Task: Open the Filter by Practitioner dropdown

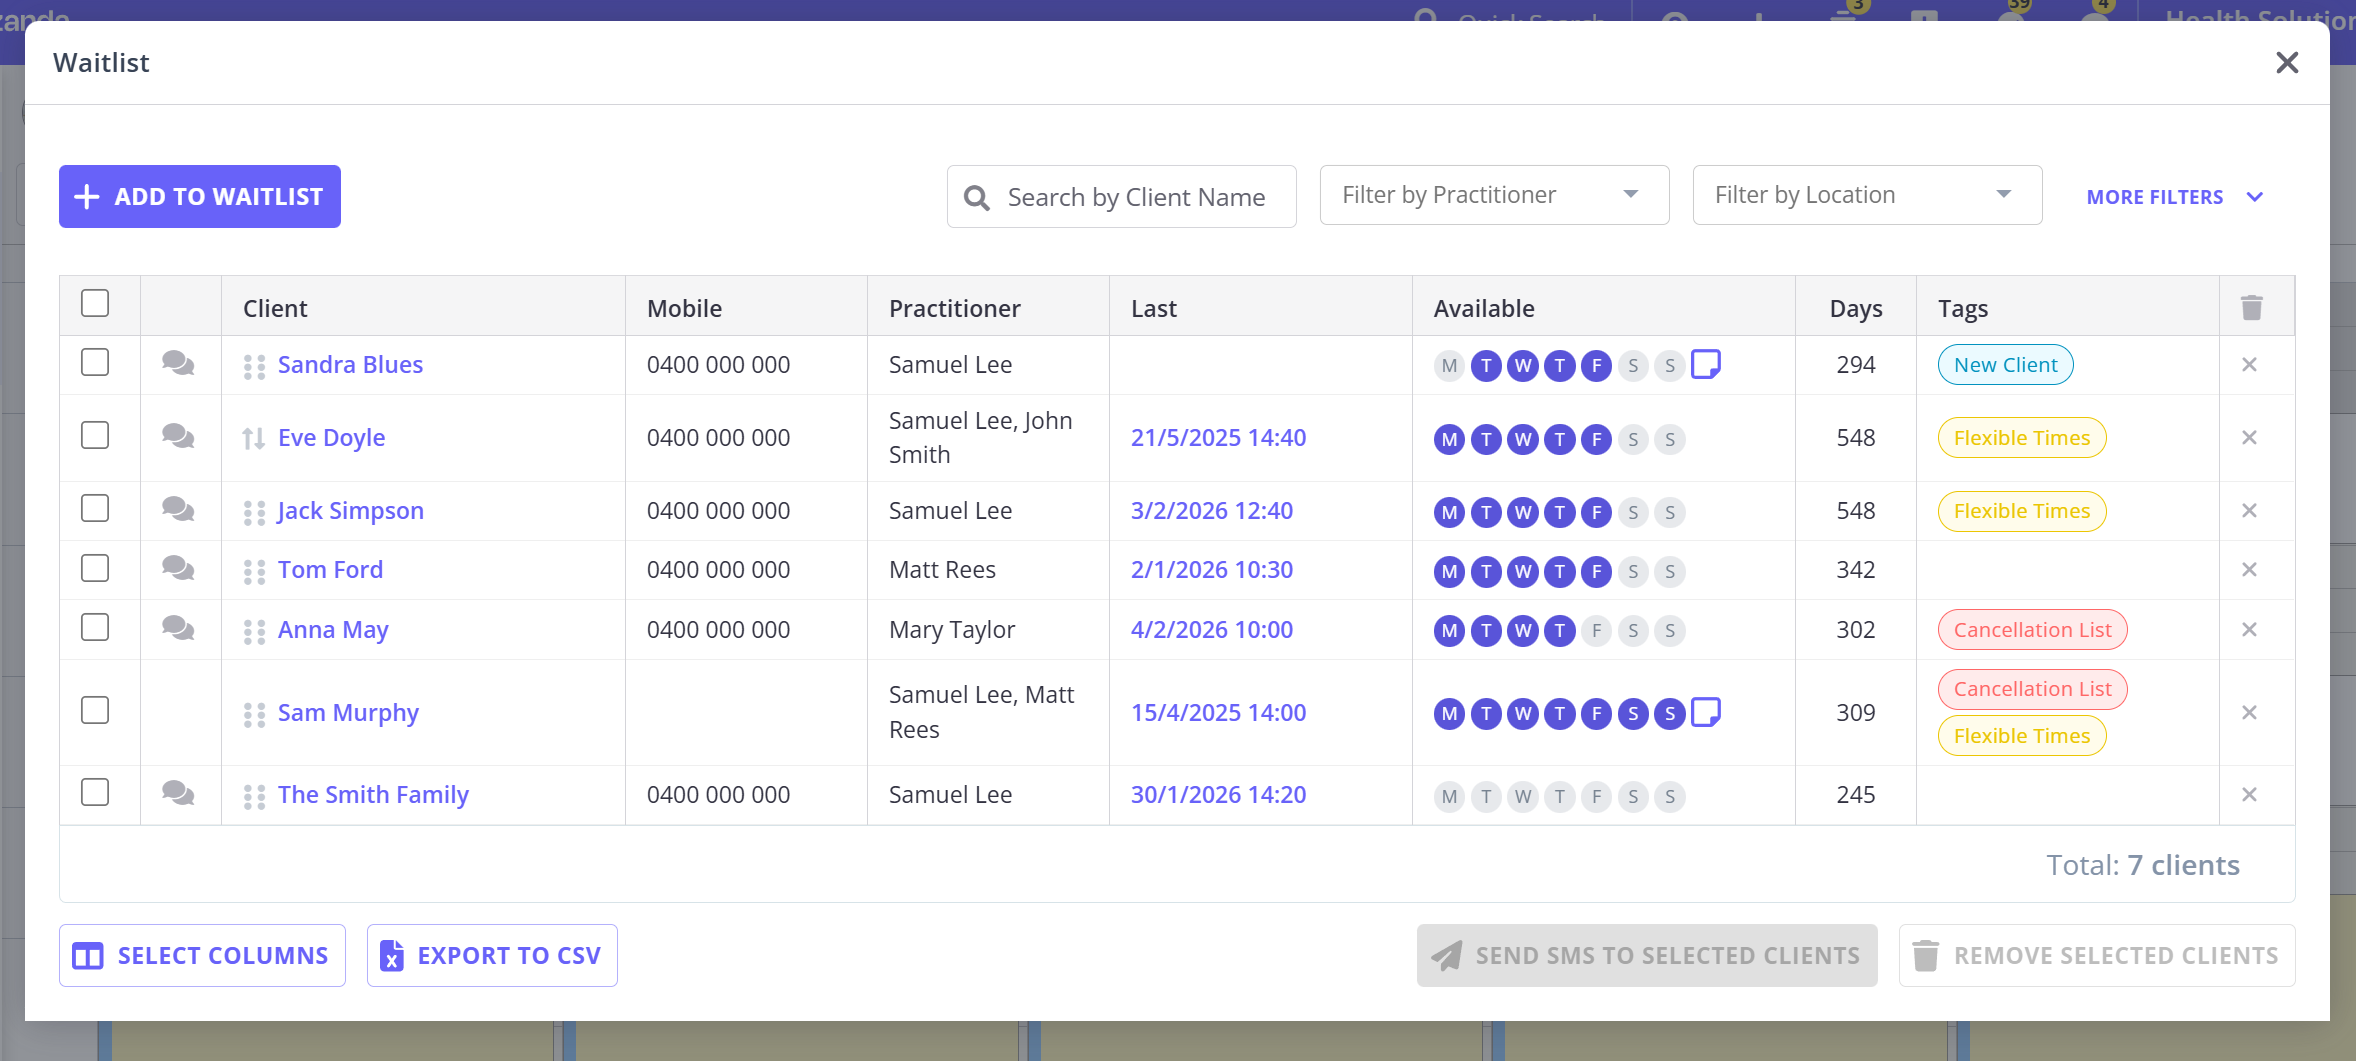Action: tap(1494, 195)
